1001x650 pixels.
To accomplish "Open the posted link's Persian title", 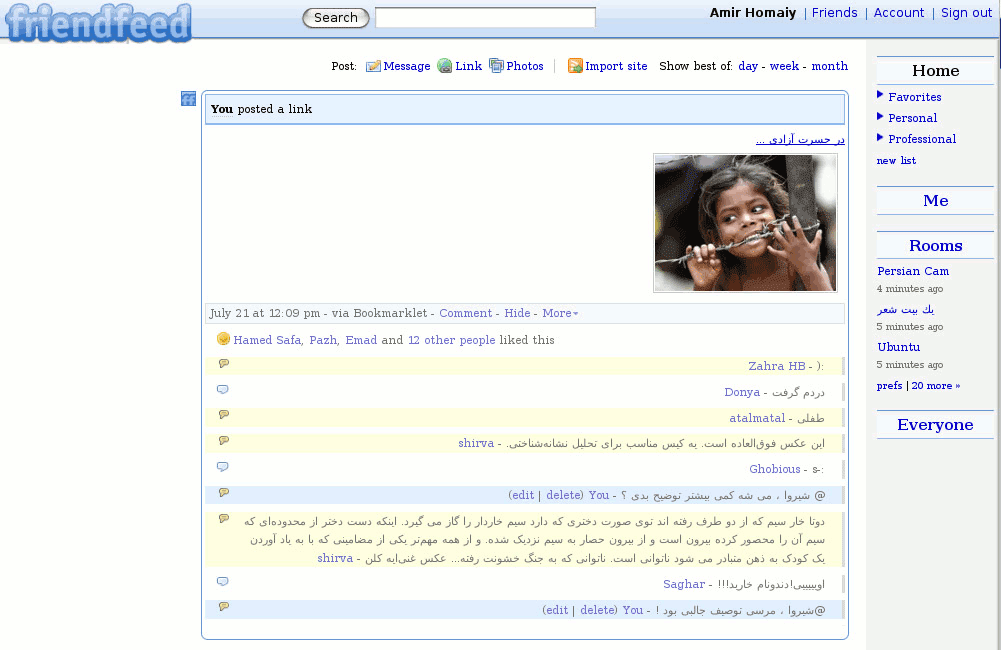I will coord(800,140).
